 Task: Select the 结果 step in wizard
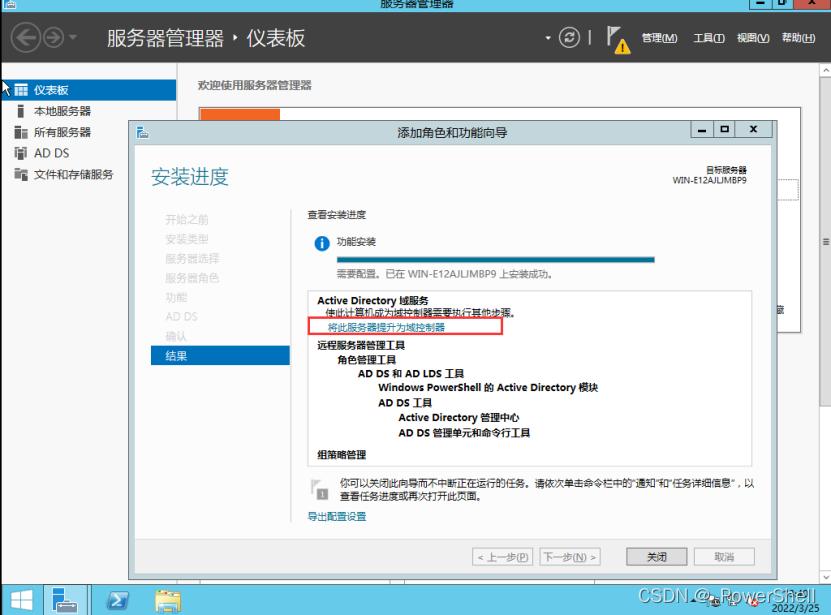pyautogui.click(x=220, y=356)
